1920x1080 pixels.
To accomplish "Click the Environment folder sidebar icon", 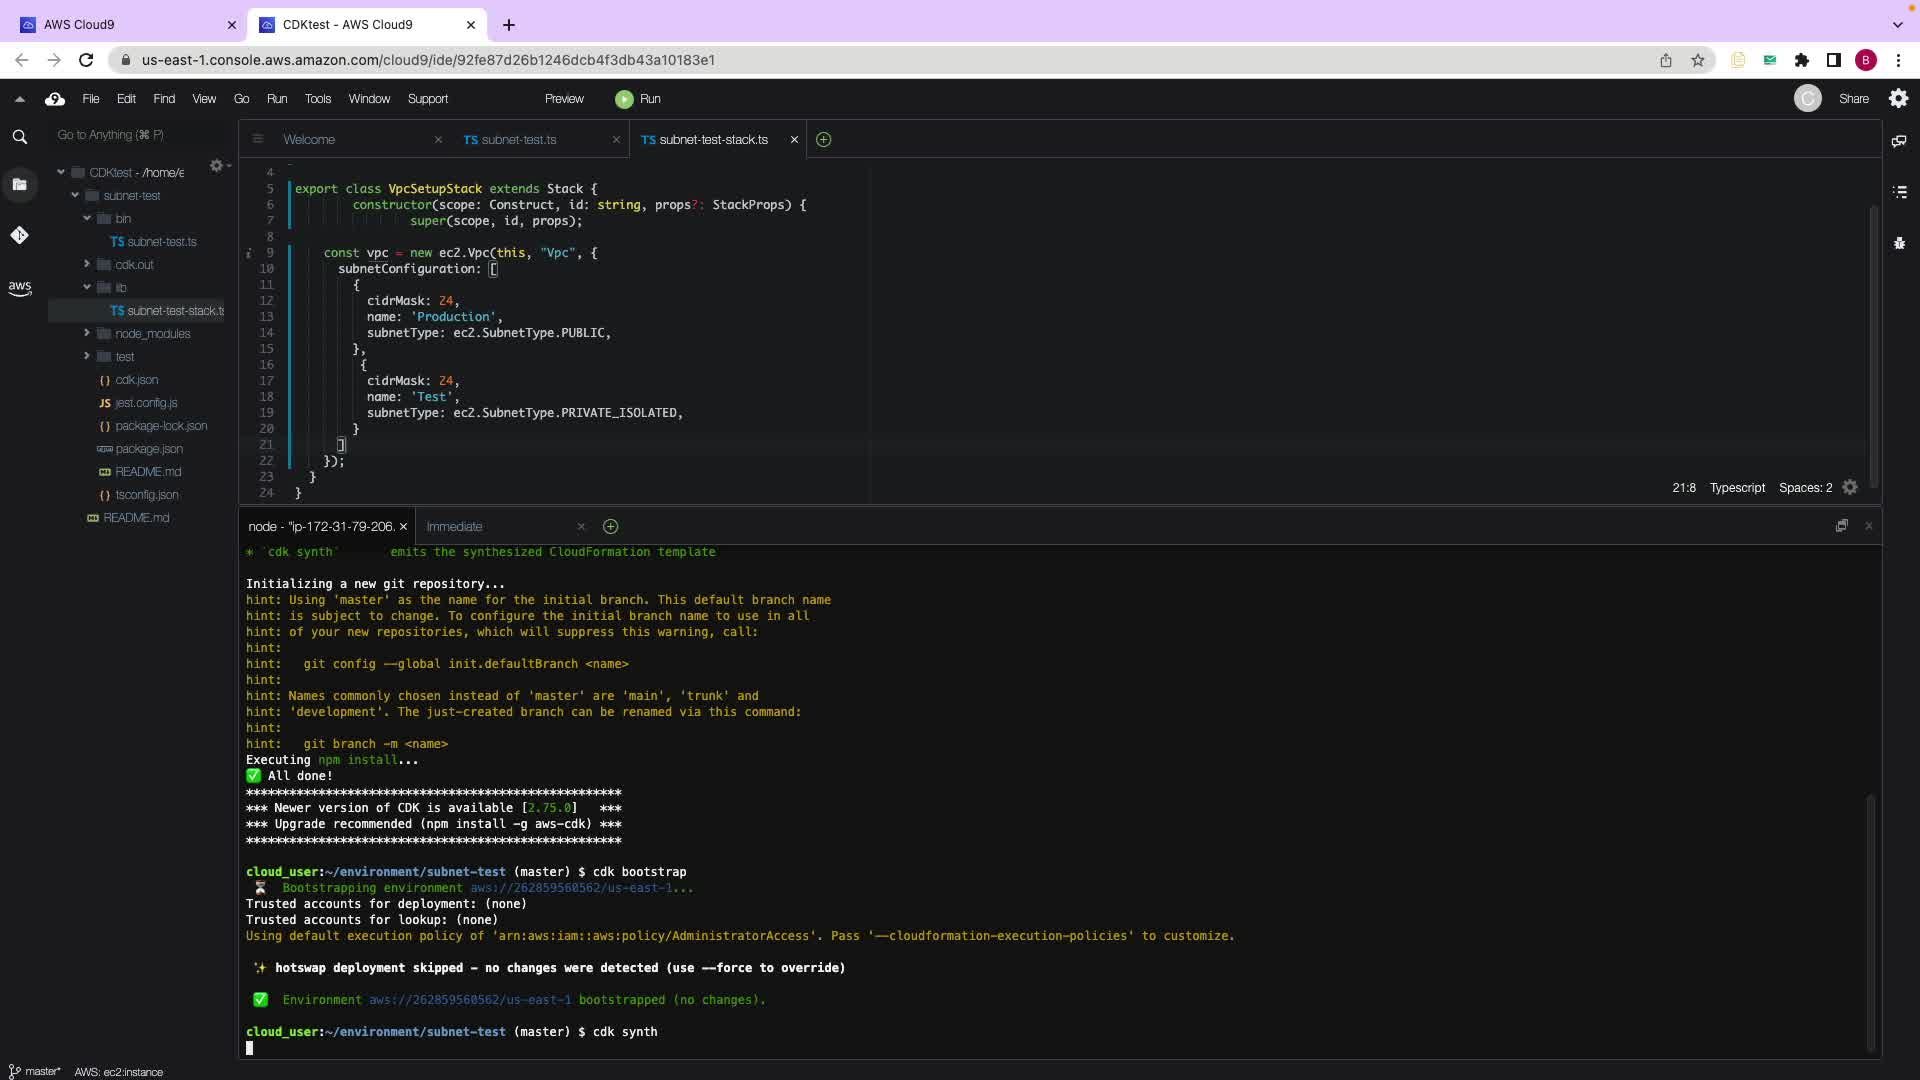I will point(19,184).
